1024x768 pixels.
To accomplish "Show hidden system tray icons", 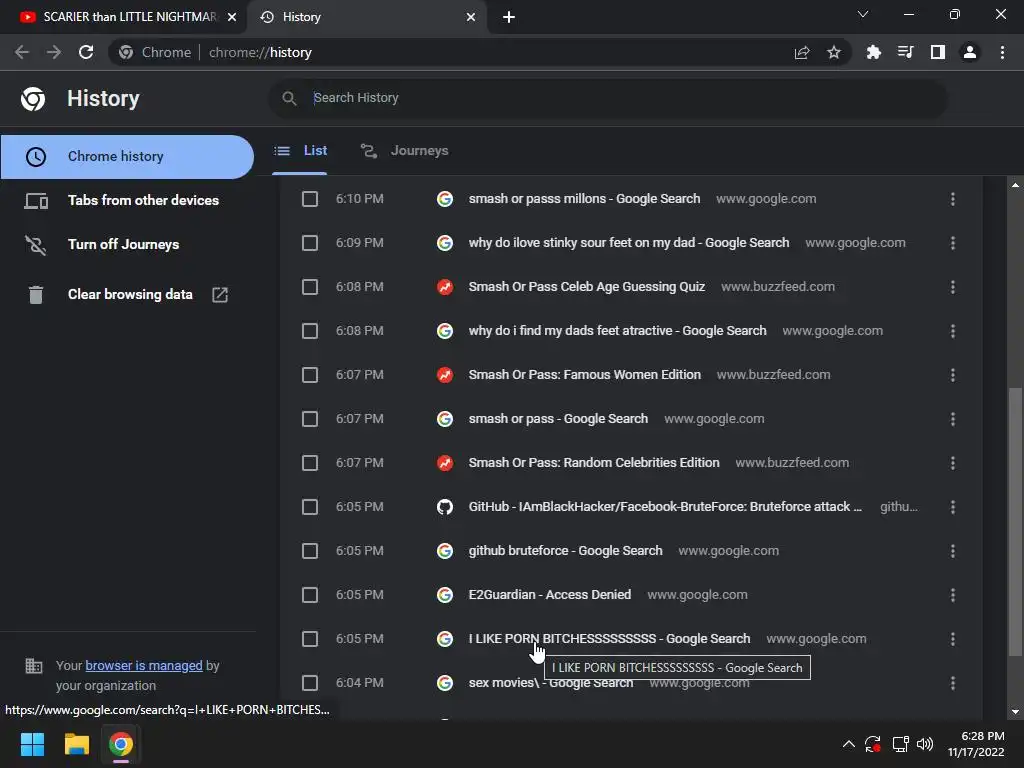I will point(848,744).
